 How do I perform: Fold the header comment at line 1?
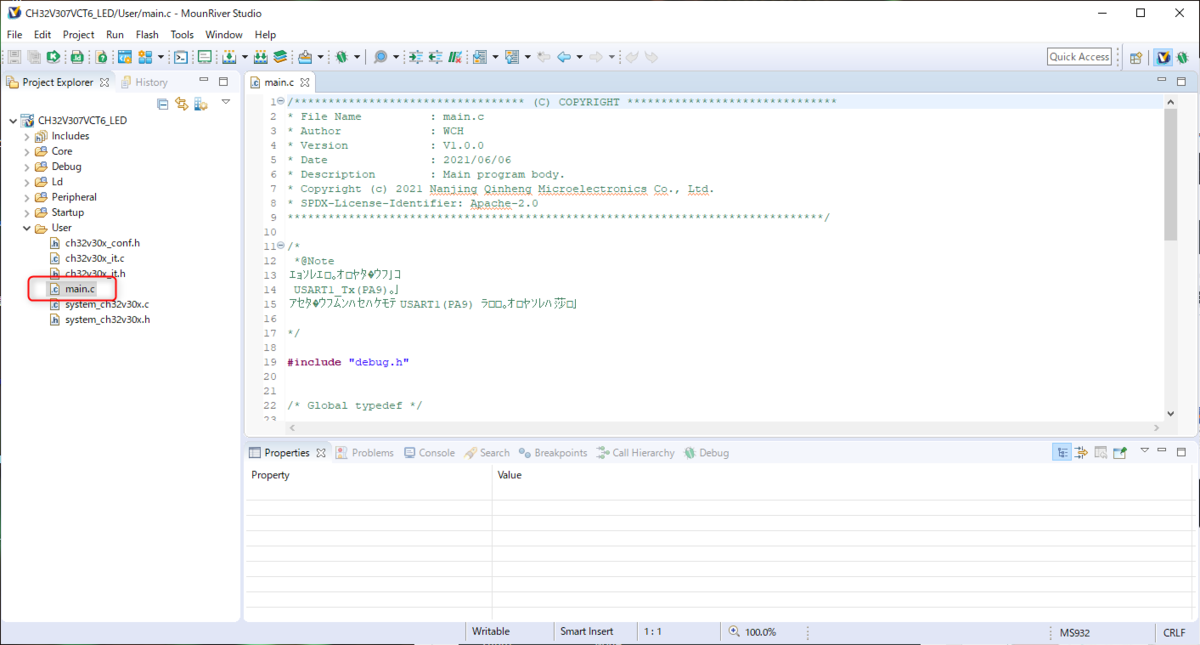(280, 102)
